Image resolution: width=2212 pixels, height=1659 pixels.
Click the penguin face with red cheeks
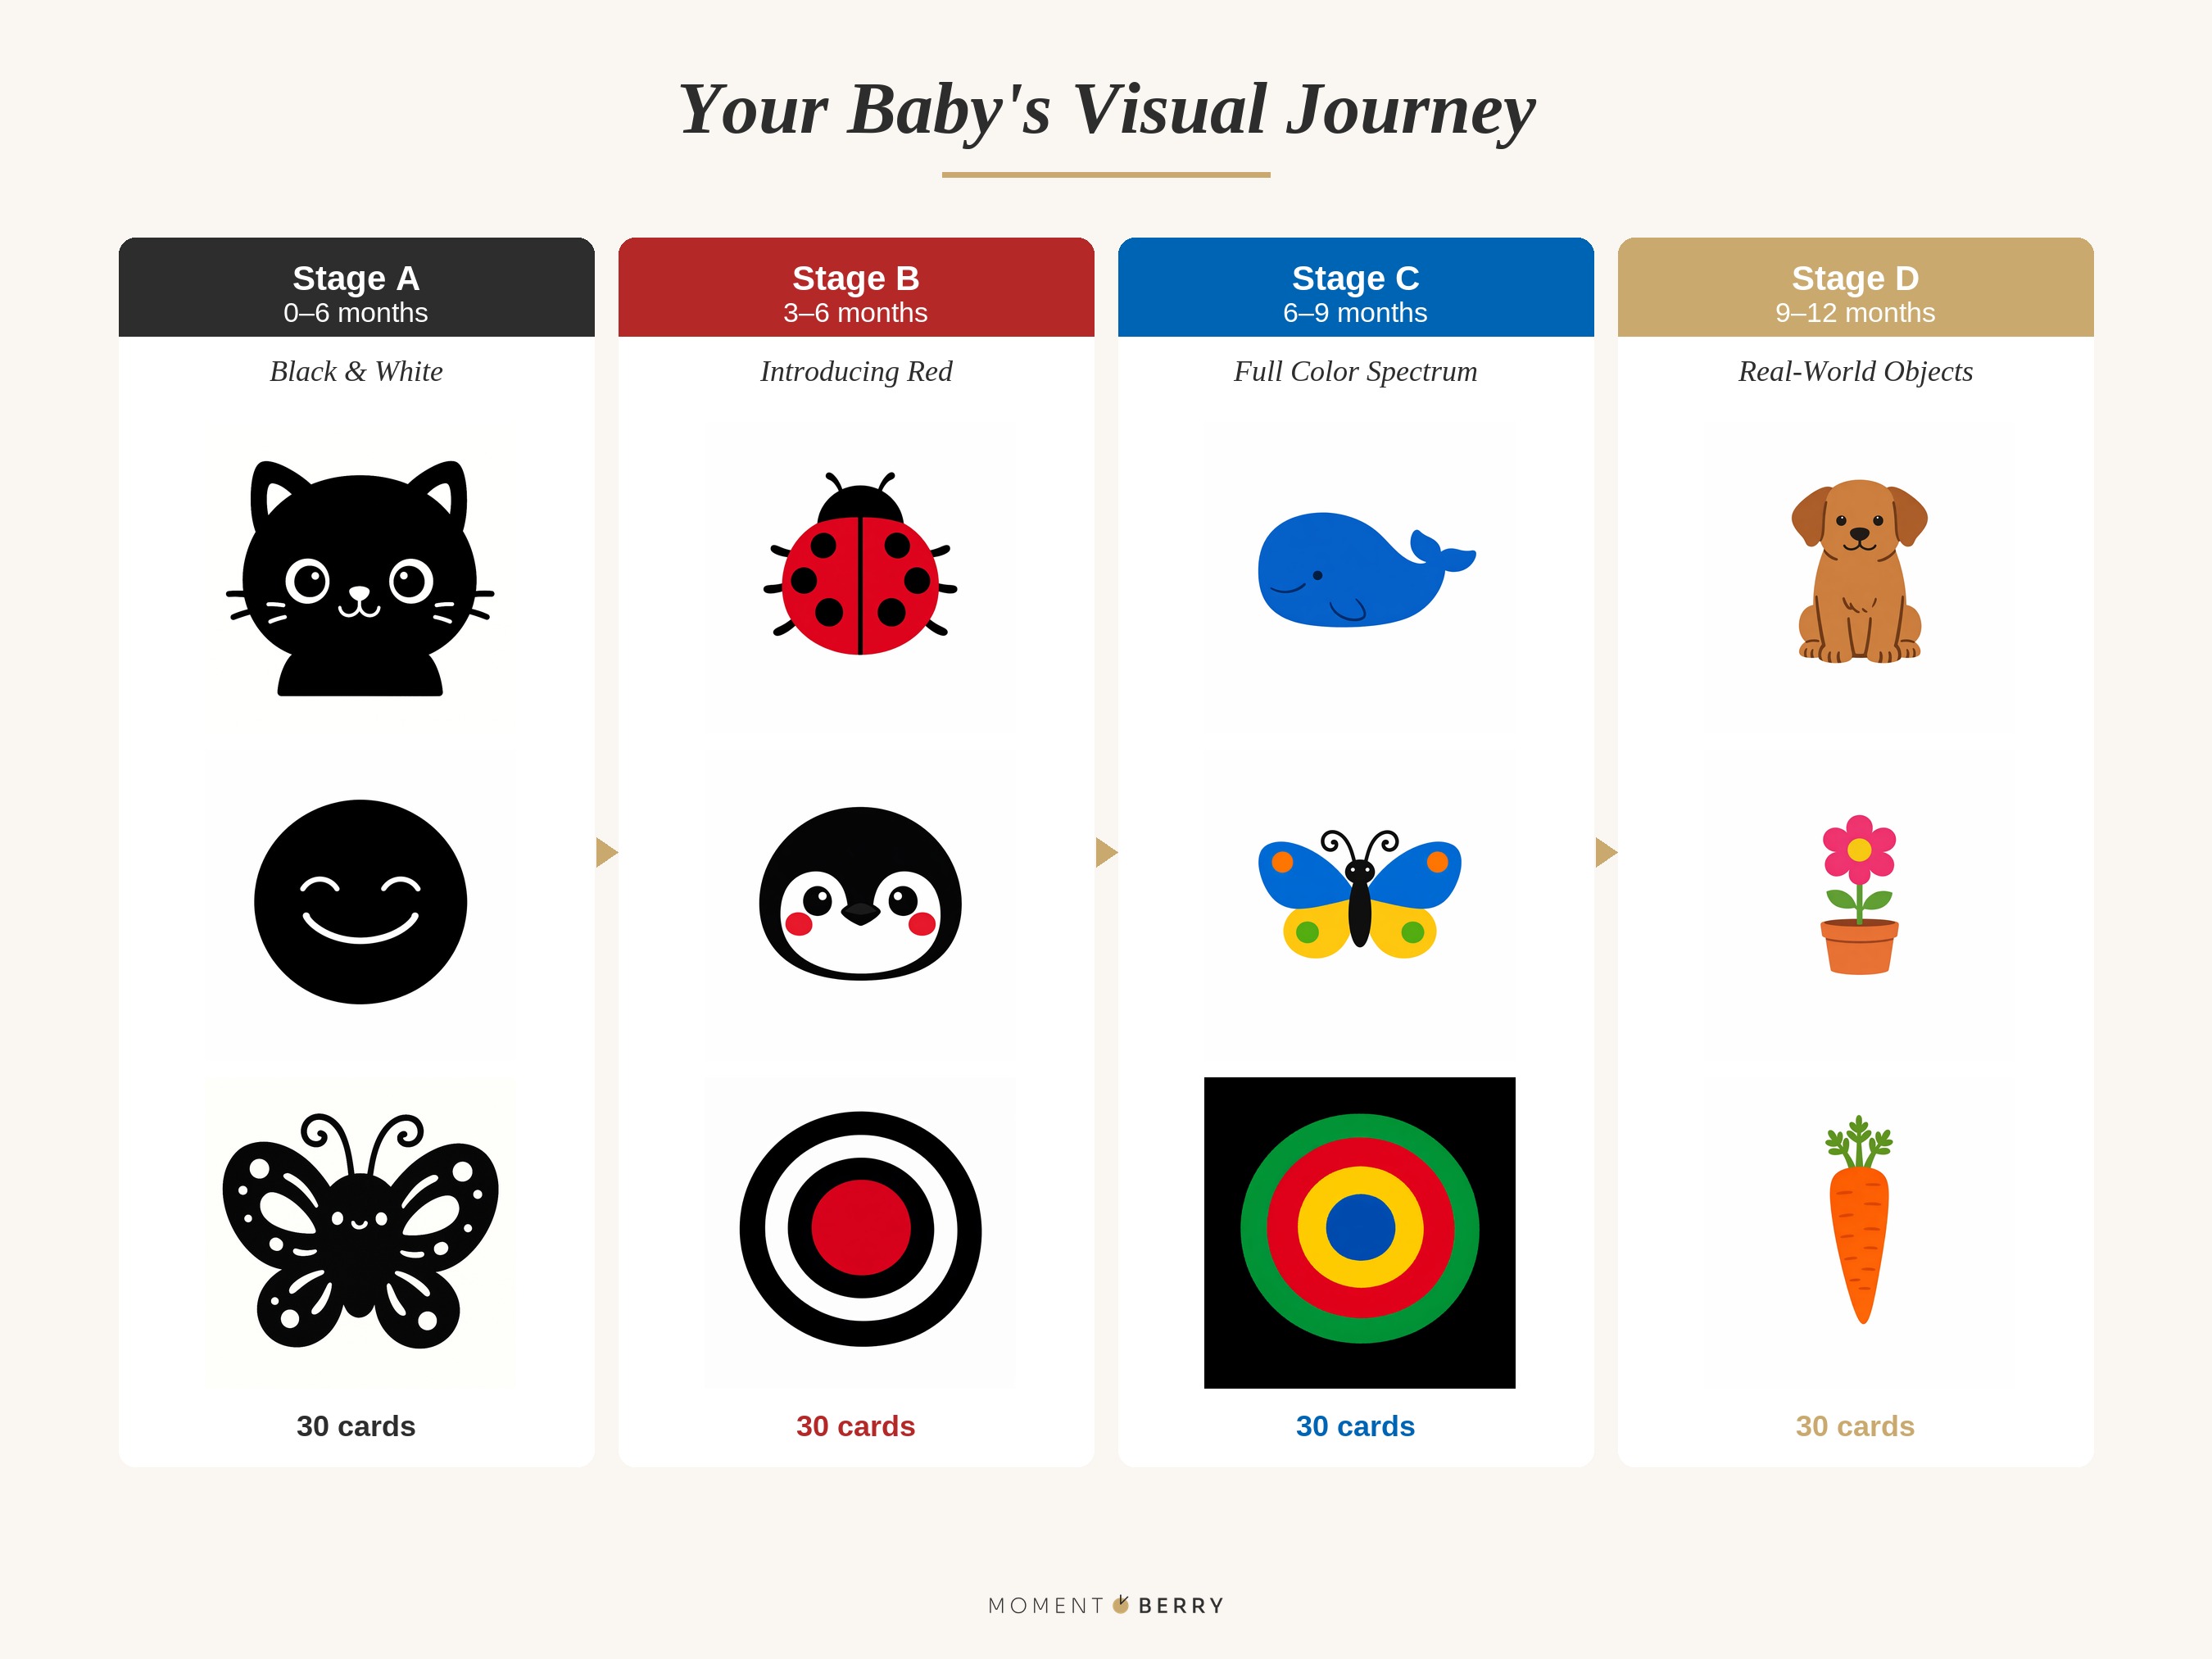(x=860, y=894)
